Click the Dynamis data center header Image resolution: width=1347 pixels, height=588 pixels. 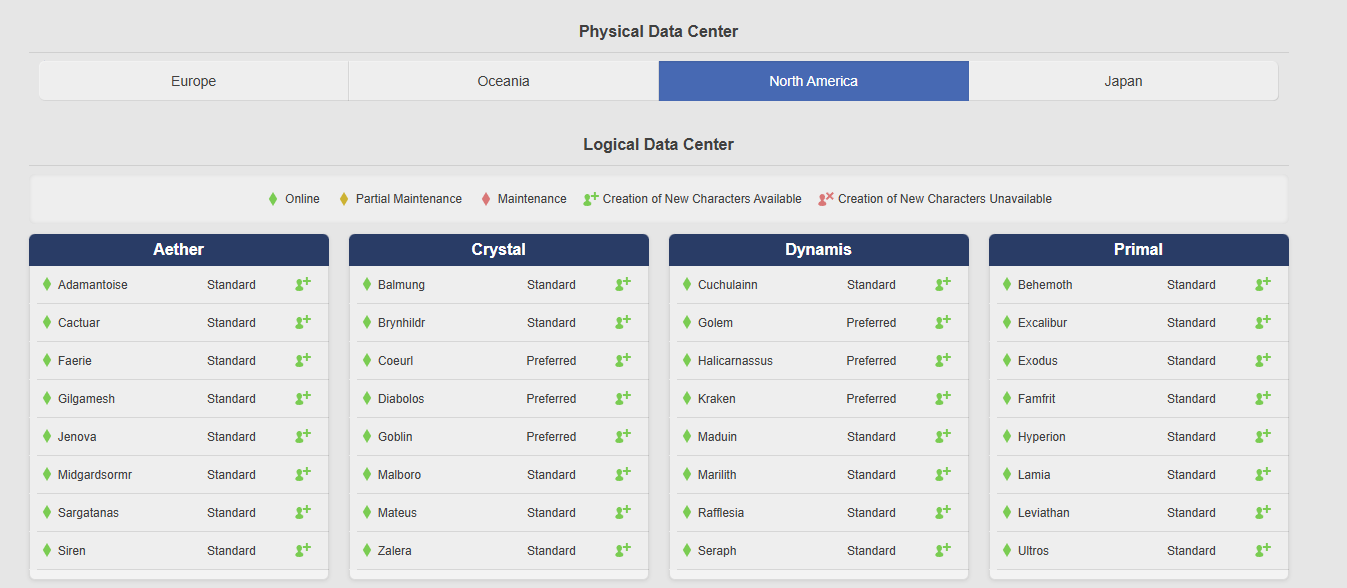pyautogui.click(x=819, y=250)
